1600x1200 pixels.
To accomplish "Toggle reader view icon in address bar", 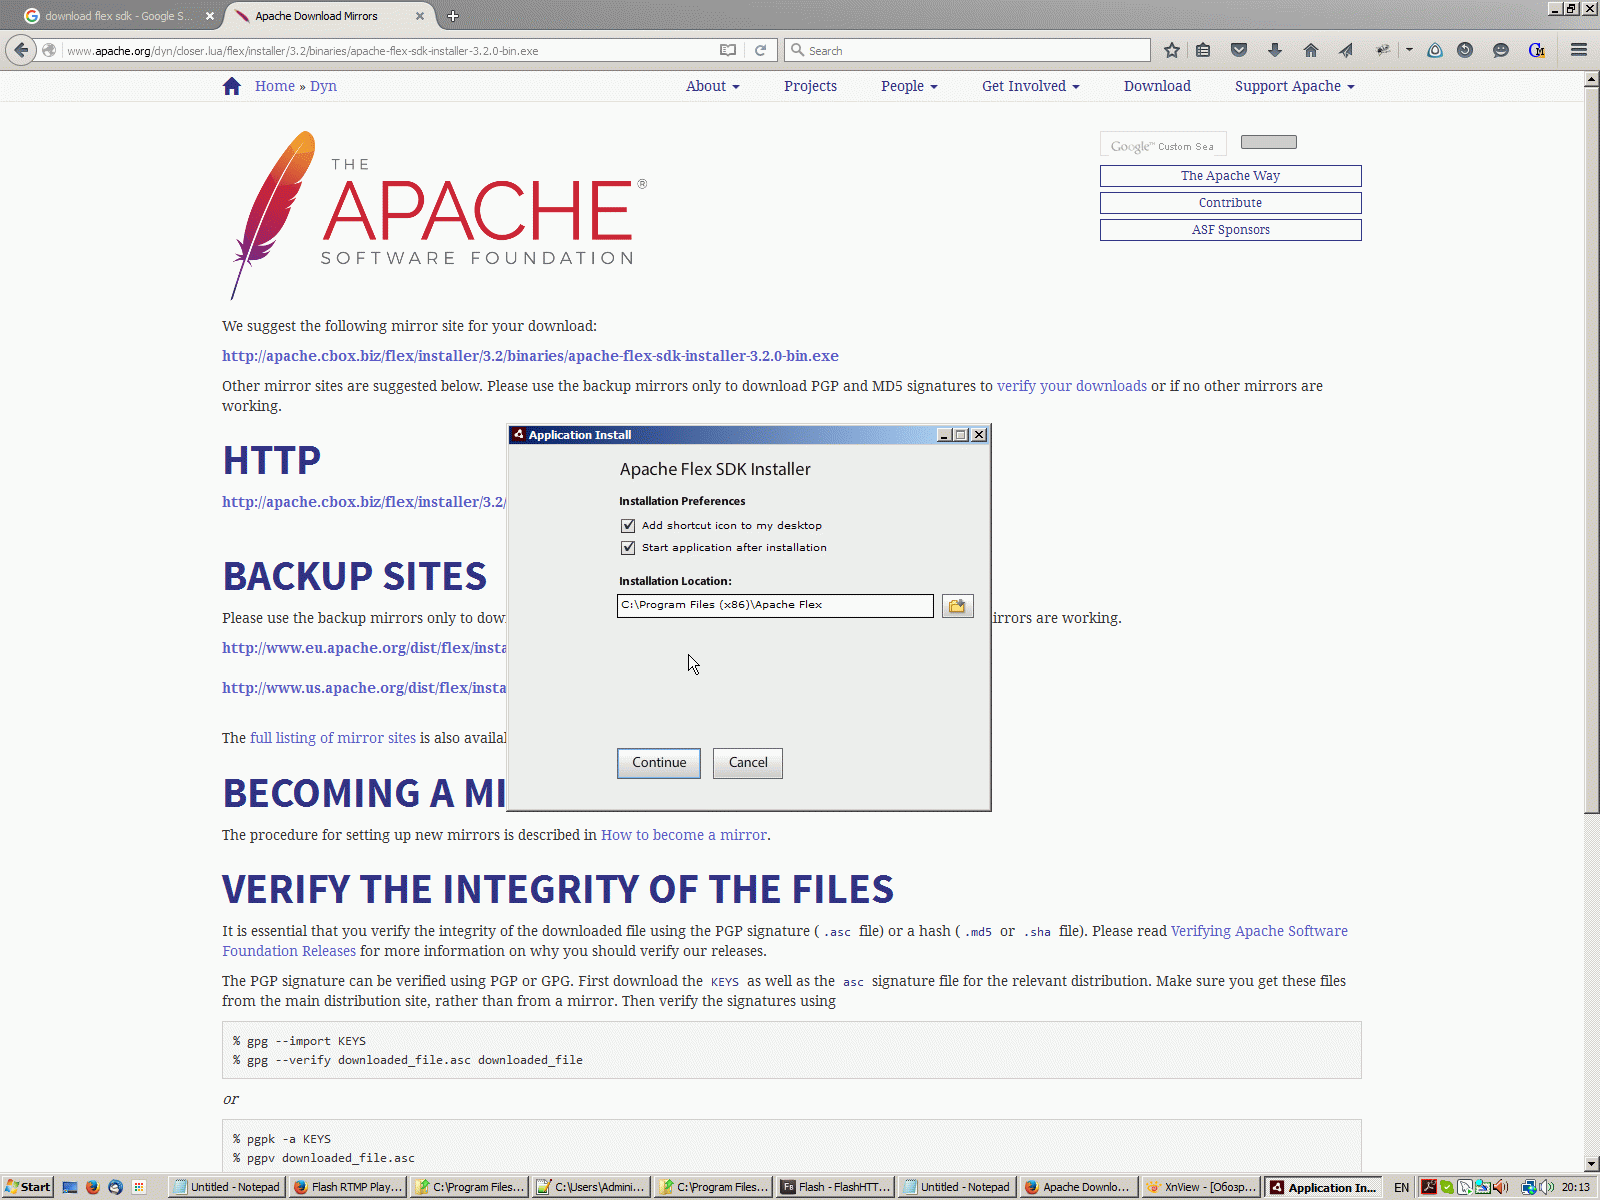I will [728, 50].
